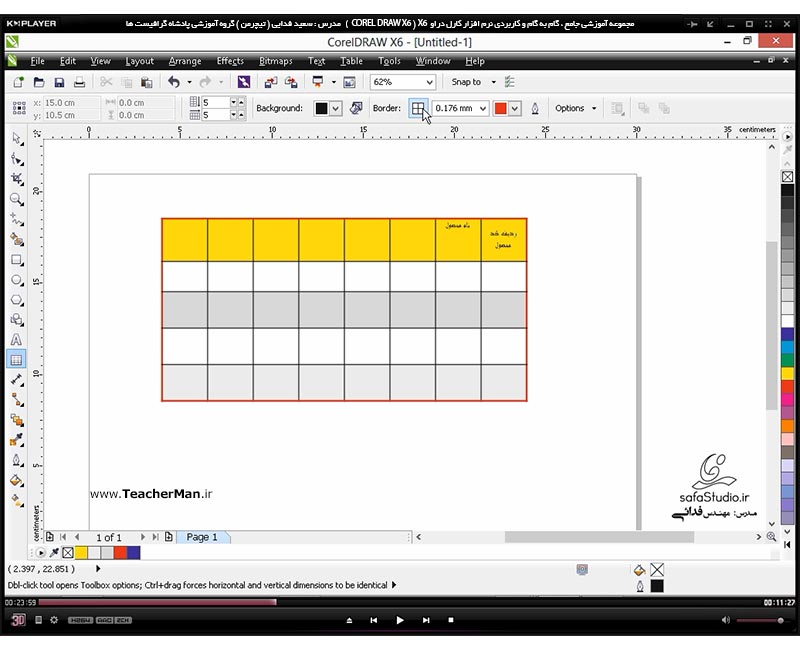This screenshot has width=800, height=650.
Task: Print the document
Action: coord(80,82)
